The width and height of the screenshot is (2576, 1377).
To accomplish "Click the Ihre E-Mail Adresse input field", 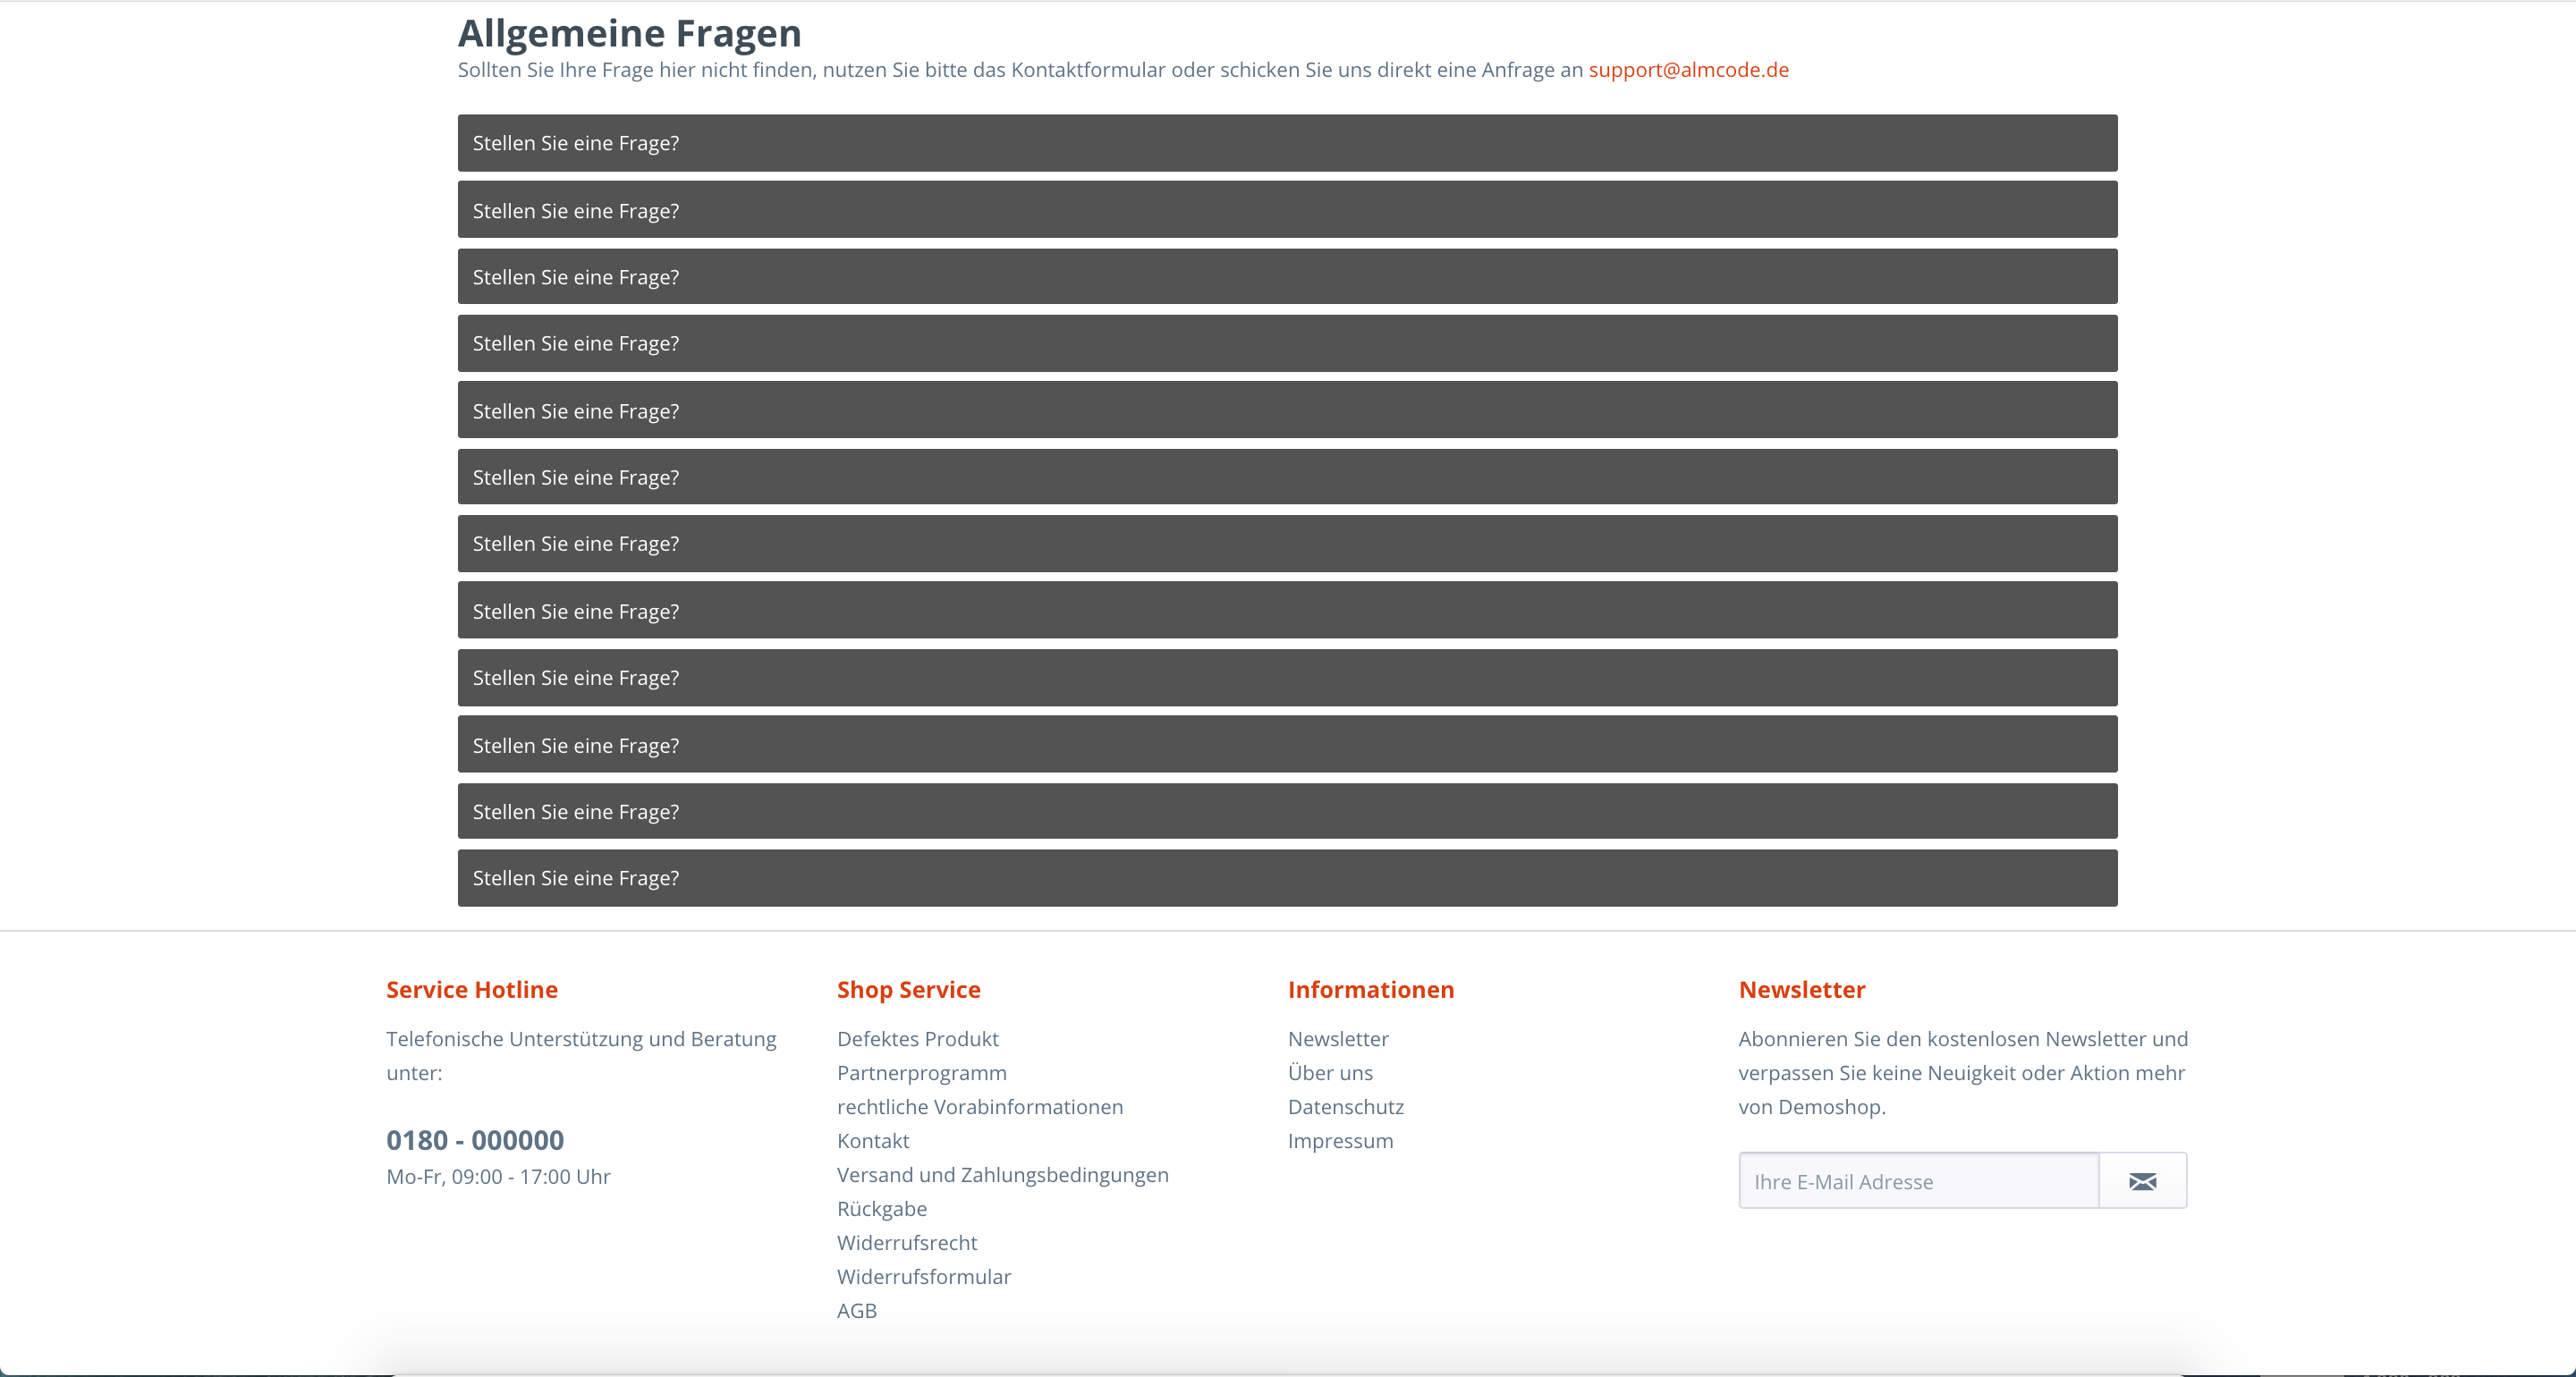I will tap(1918, 1181).
